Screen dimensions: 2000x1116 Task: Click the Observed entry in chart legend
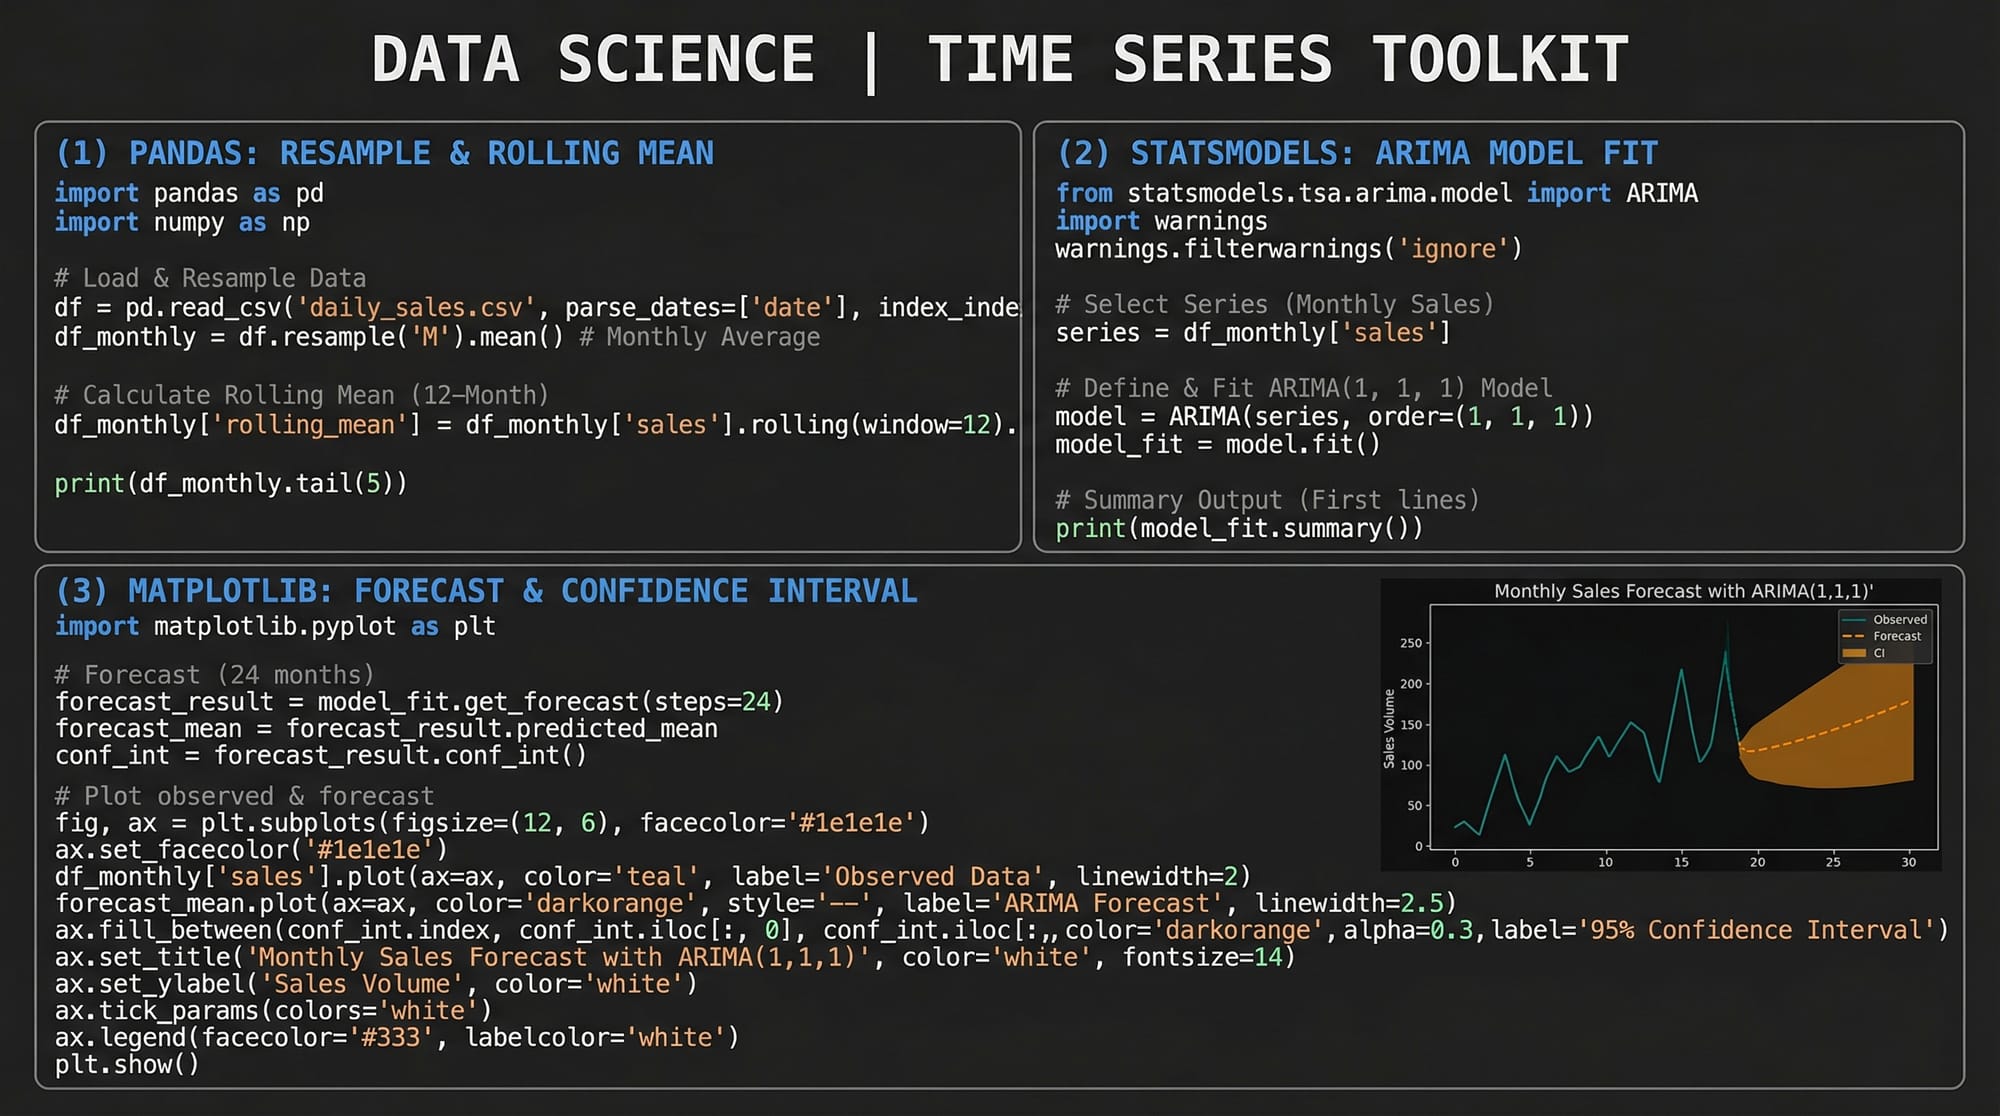pos(1898,620)
